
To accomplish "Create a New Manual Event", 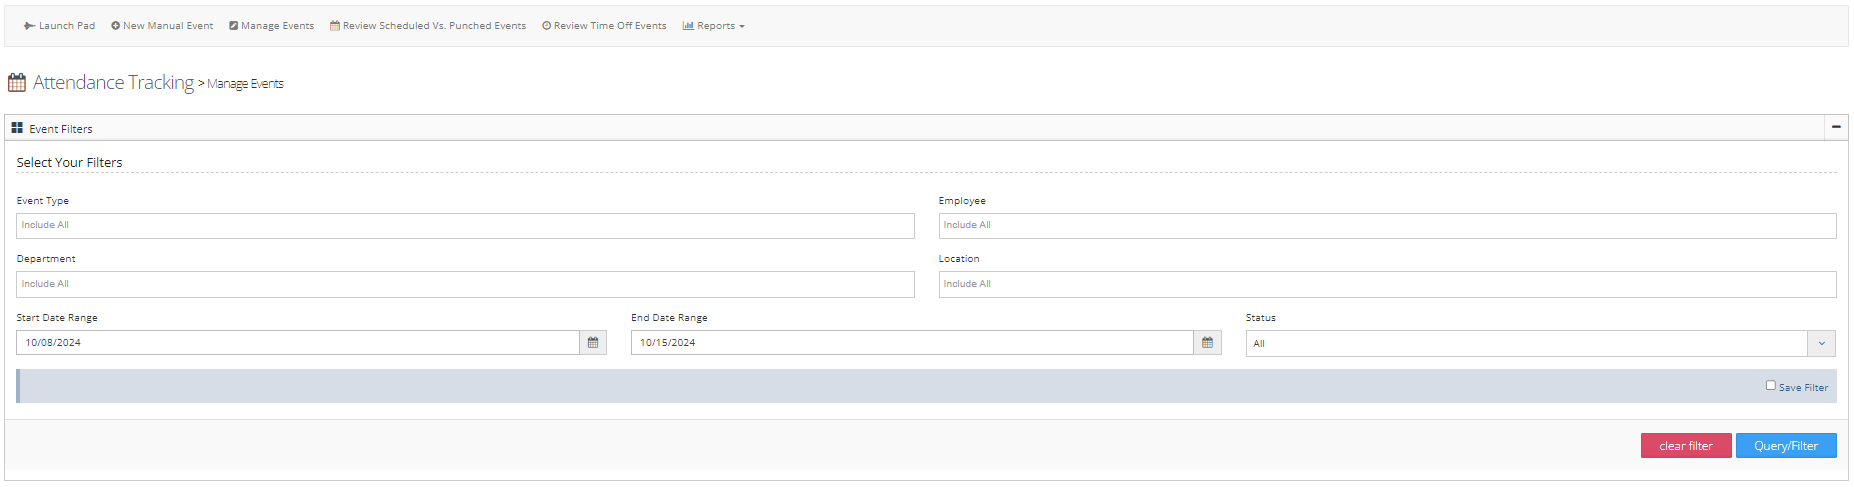I will pyautogui.click(x=162, y=26).
